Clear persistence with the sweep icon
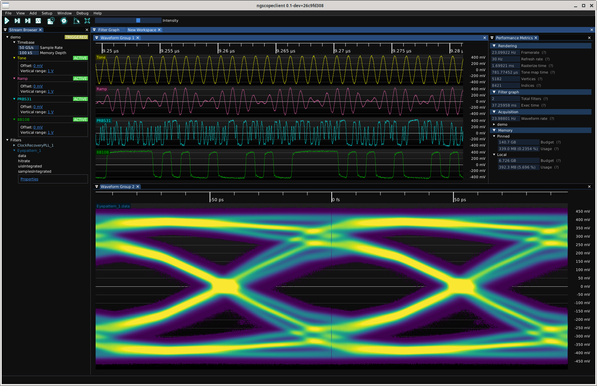597x386 pixels. click(77, 21)
